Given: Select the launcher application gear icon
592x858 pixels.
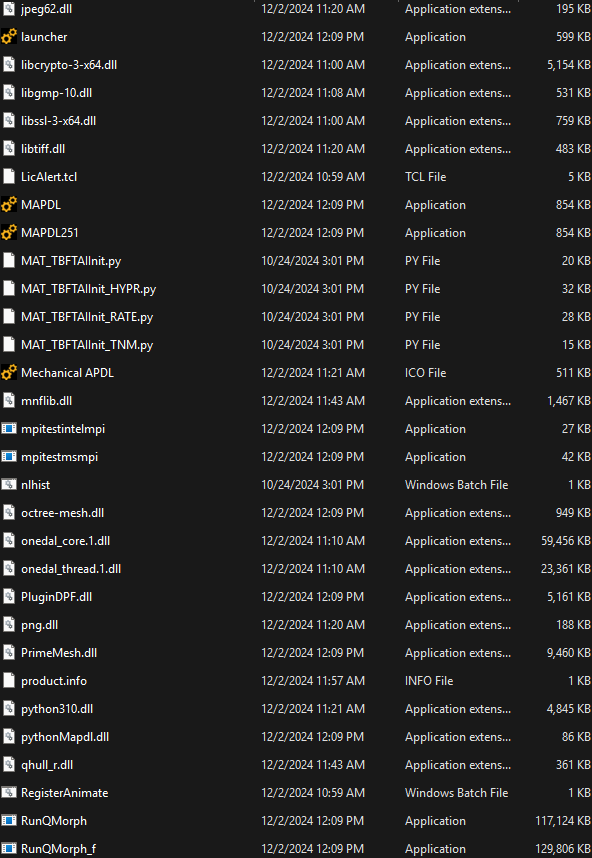Looking at the screenshot, I should point(9,37).
